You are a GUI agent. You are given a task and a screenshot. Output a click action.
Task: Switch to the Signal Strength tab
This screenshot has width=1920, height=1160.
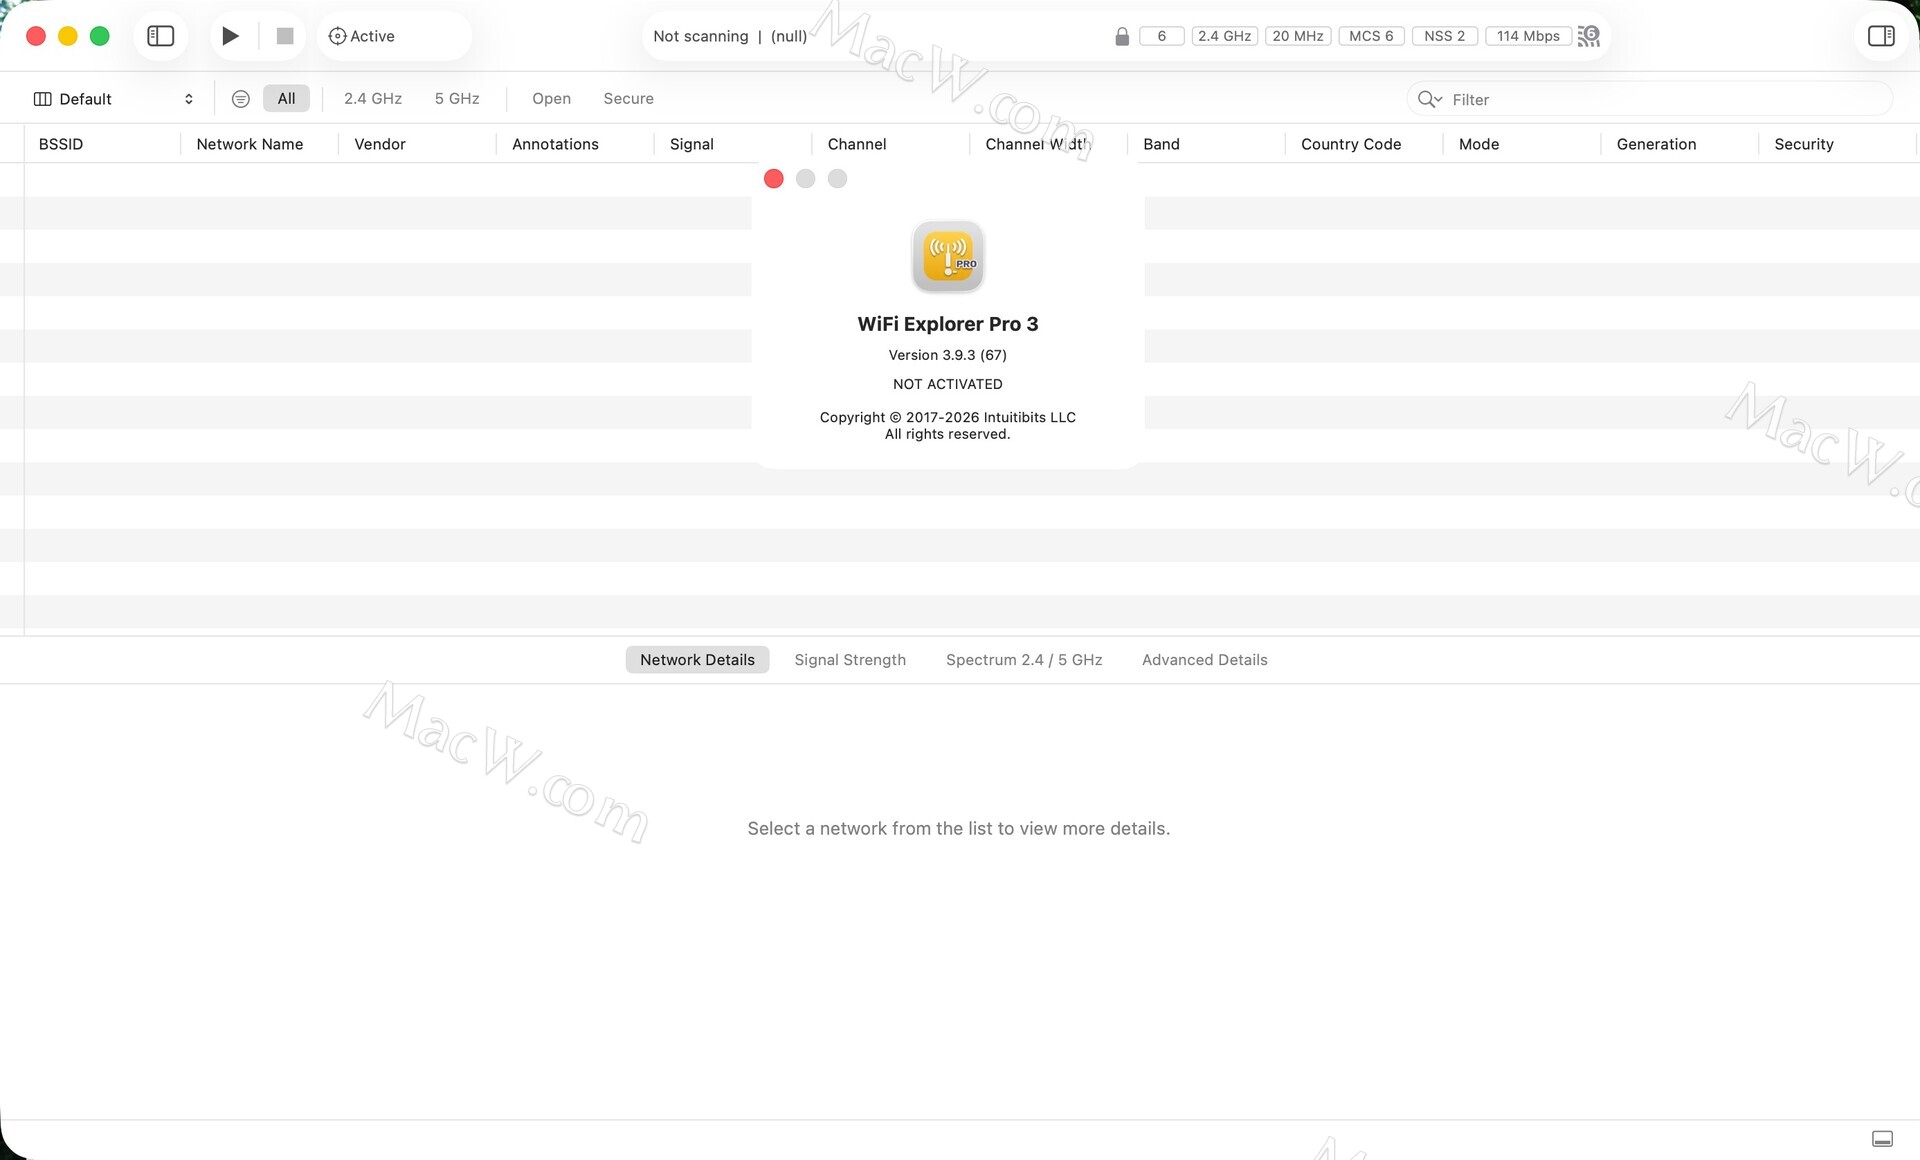click(x=849, y=660)
